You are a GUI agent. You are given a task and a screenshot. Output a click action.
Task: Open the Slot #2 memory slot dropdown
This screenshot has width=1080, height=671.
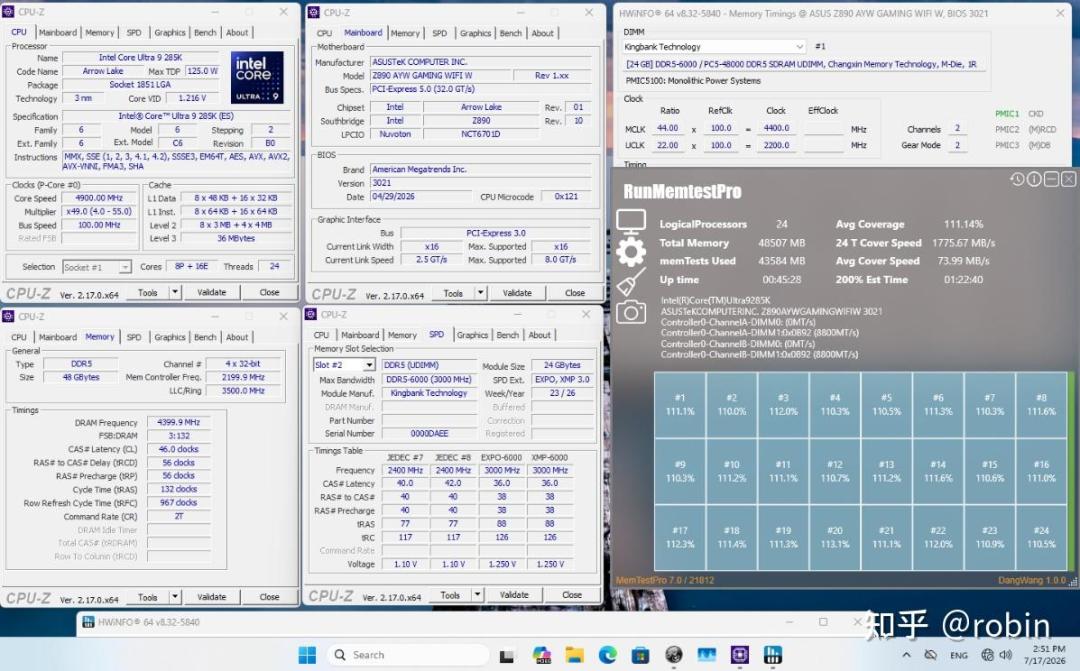click(x=344, y=364)
